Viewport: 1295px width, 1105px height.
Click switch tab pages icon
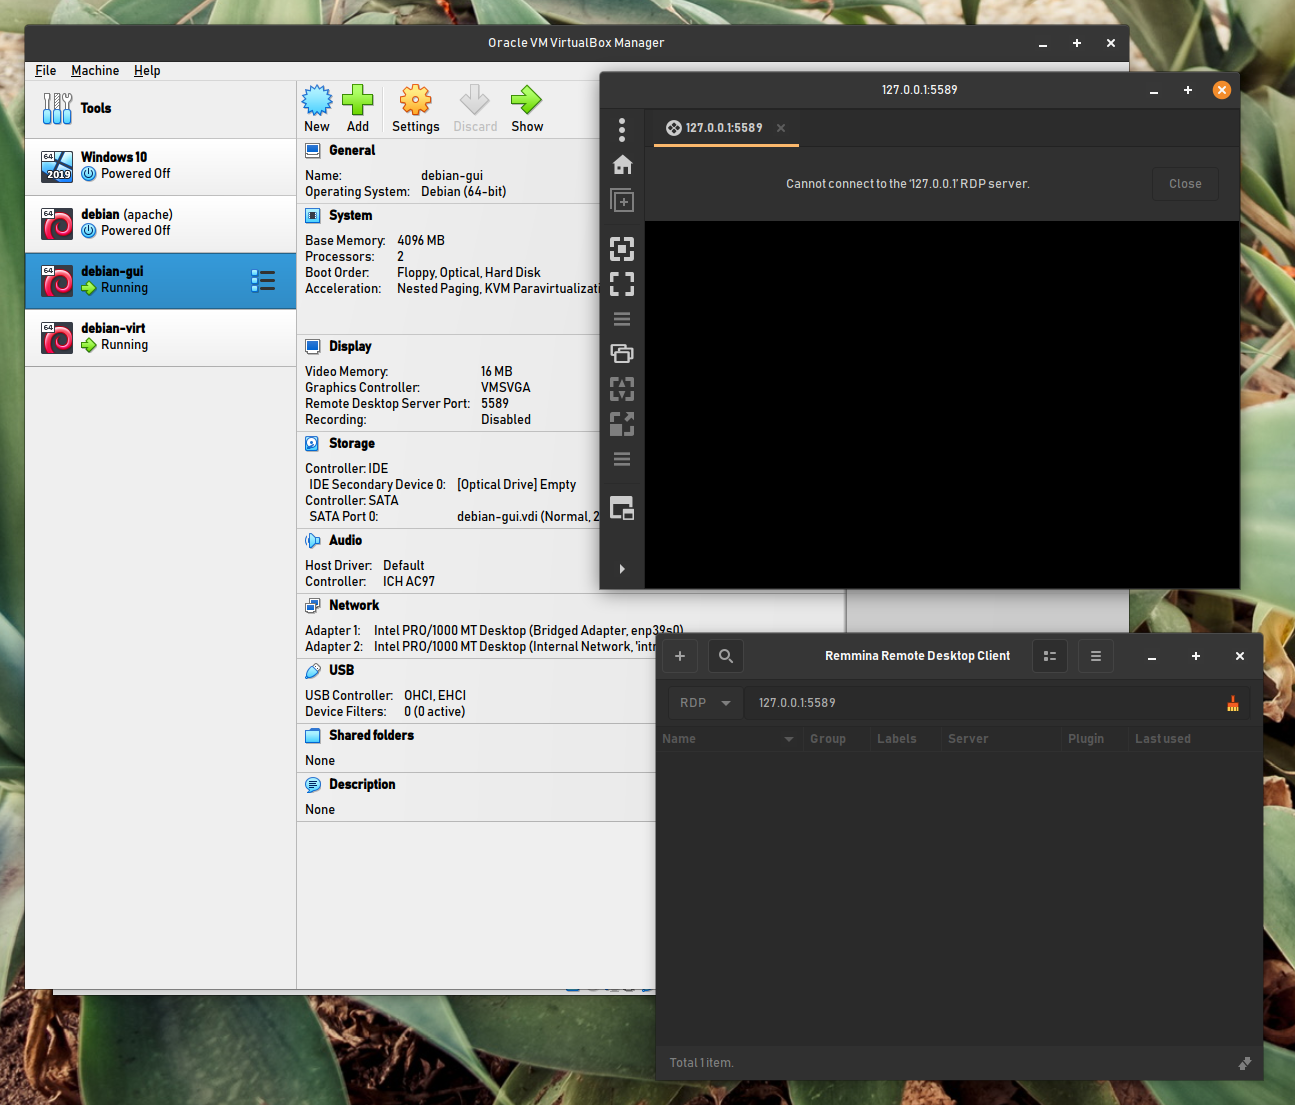(622, 353)
